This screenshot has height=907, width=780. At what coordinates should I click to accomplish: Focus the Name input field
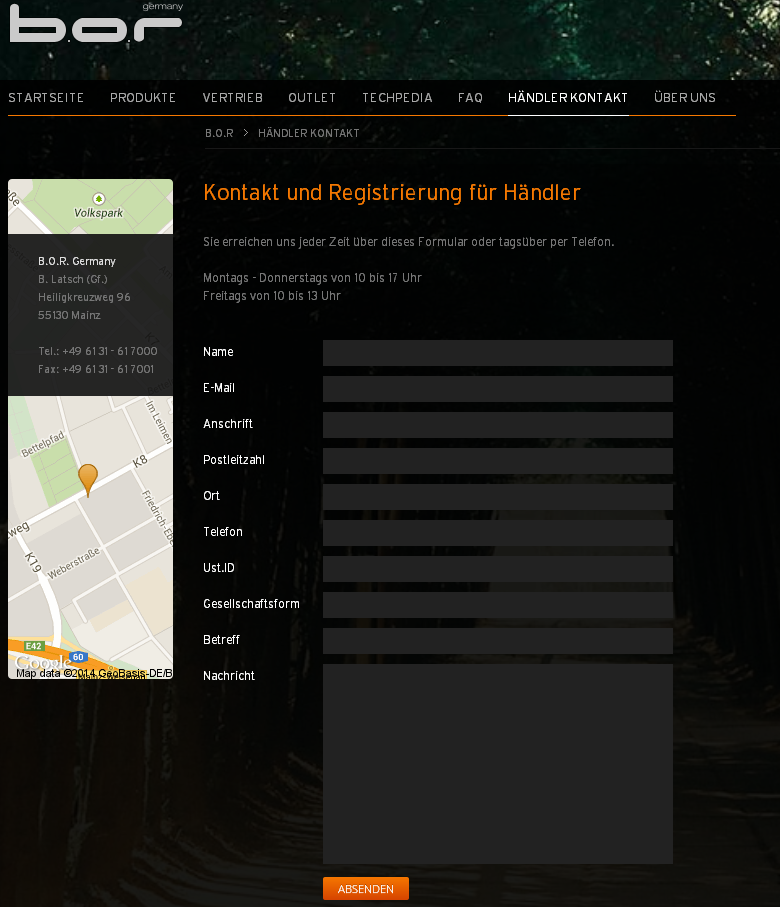click(x=497, y=353)
